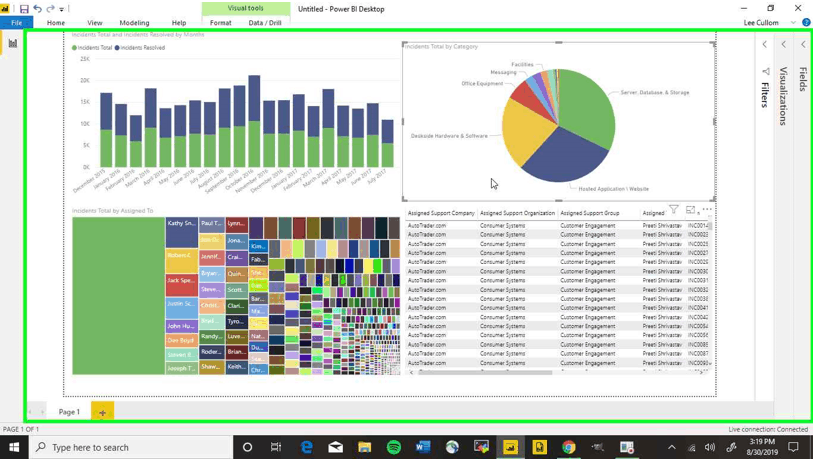
Task: Click the table's vertical scrollbar
Action: coord(710,225)
